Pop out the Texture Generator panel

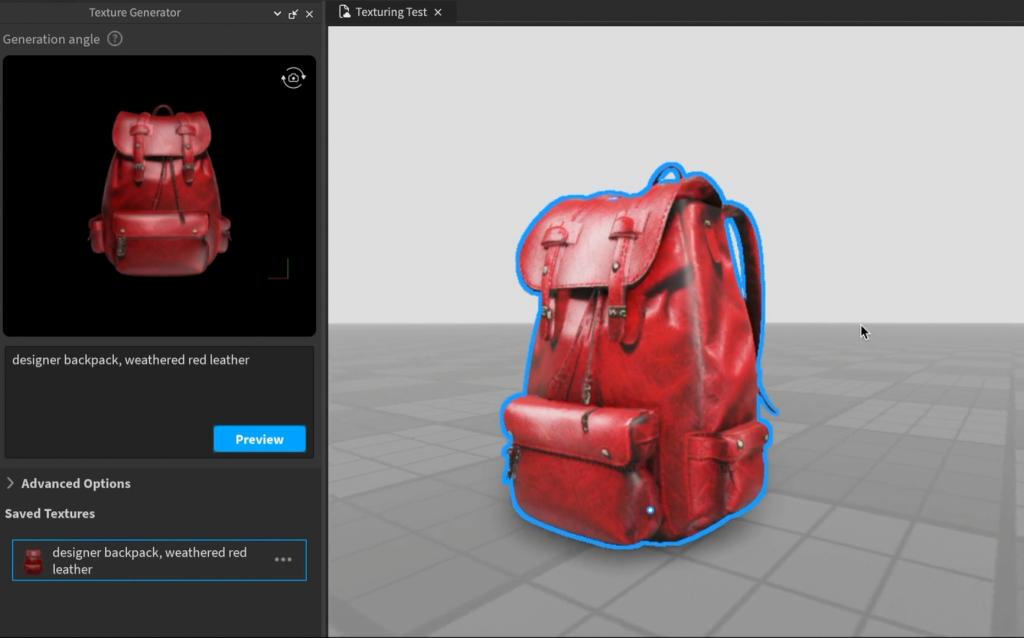click(x=293, y=14)
